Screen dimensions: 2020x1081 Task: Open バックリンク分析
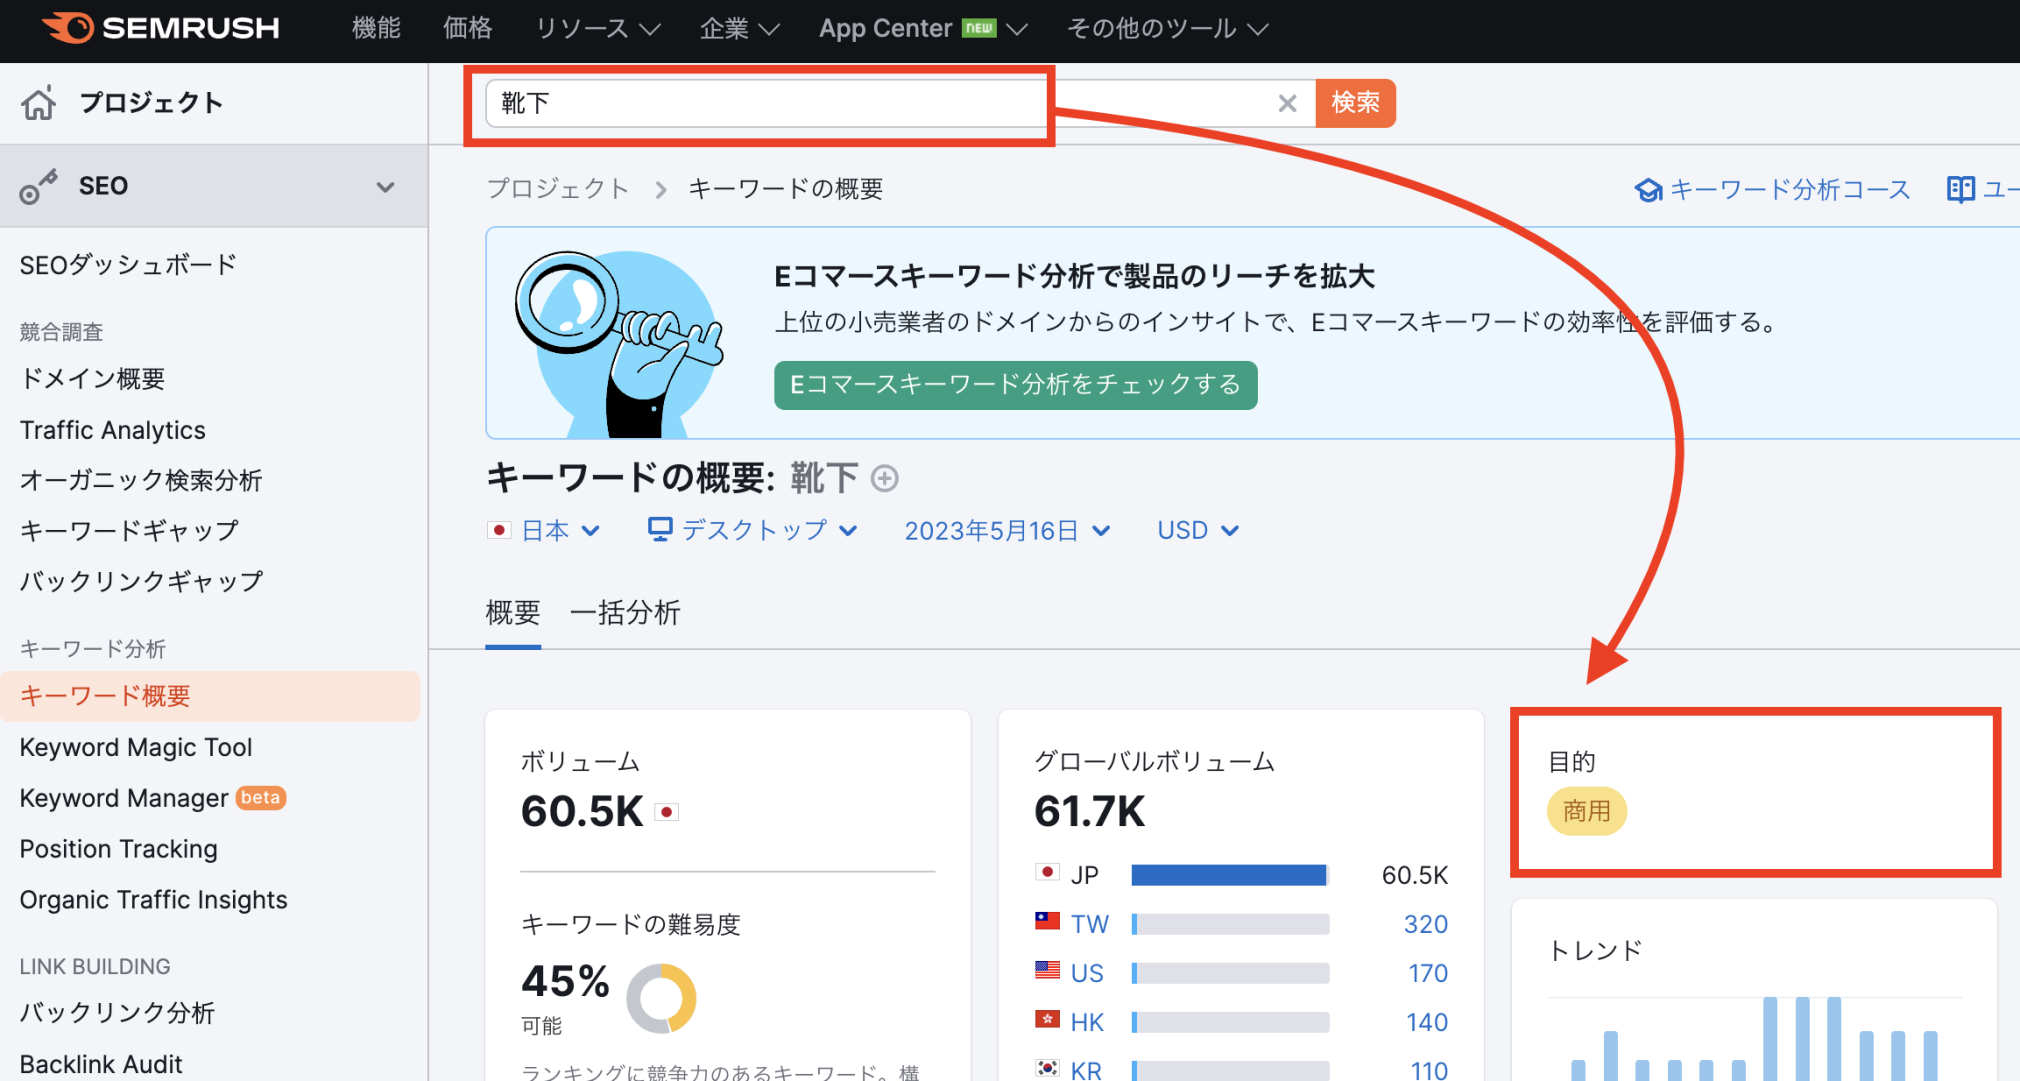pyautogui.click(x=117, y=1013)
